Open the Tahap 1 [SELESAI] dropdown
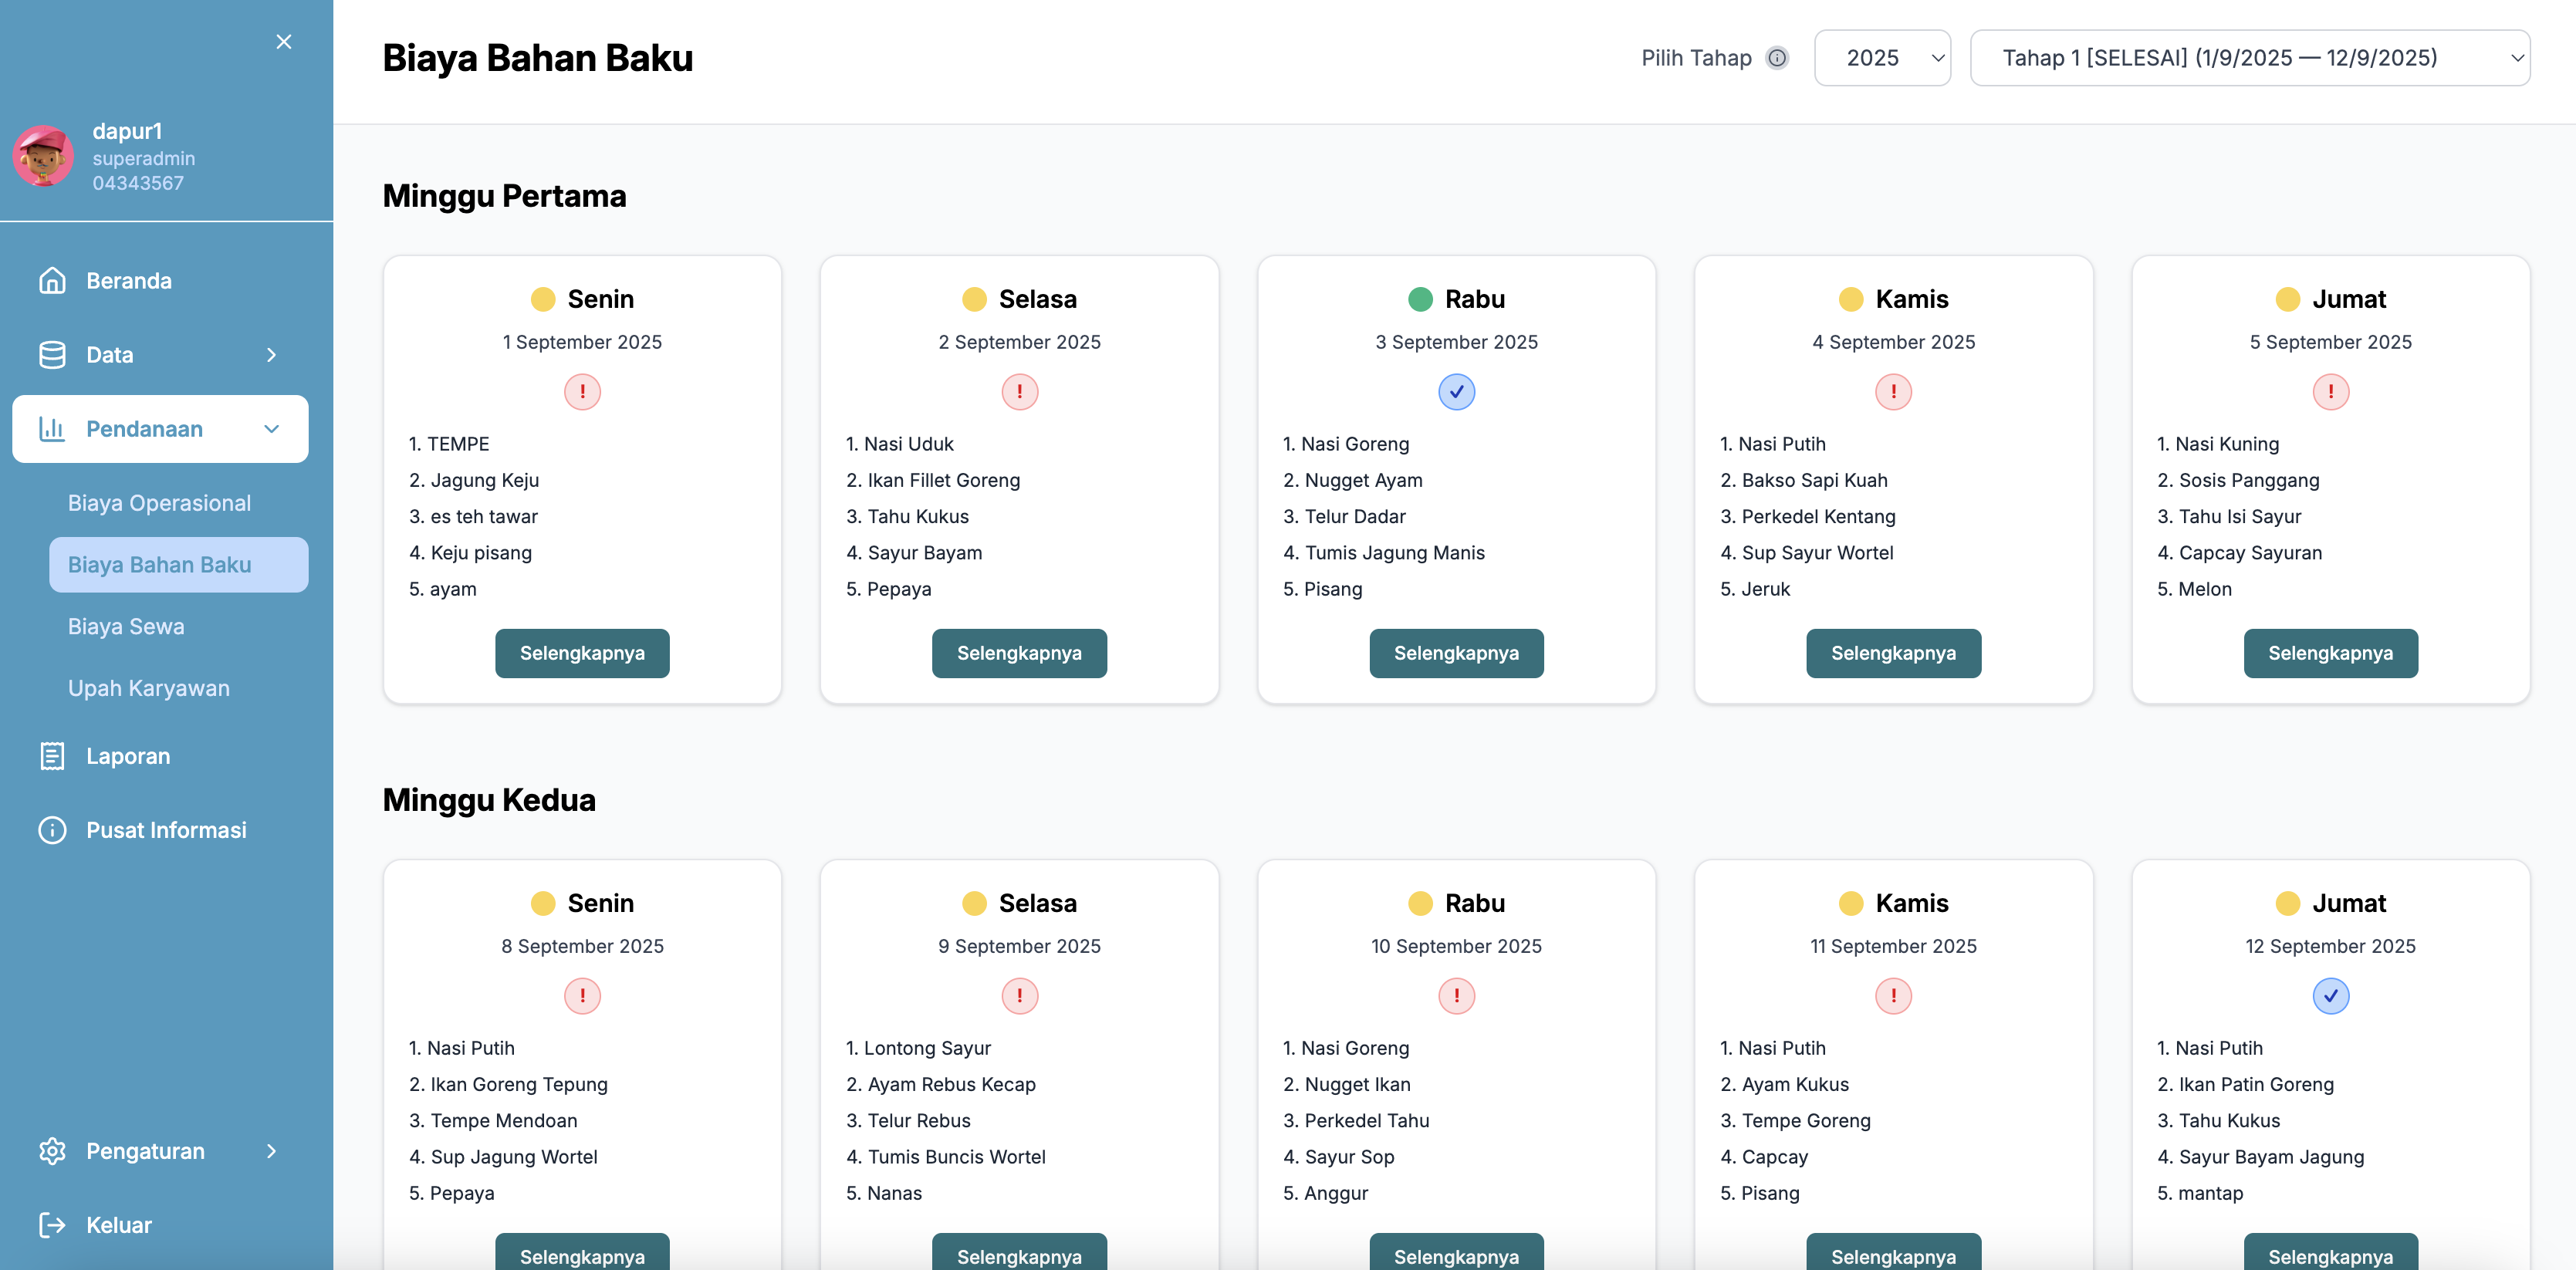 click(x=2250, y=57)
